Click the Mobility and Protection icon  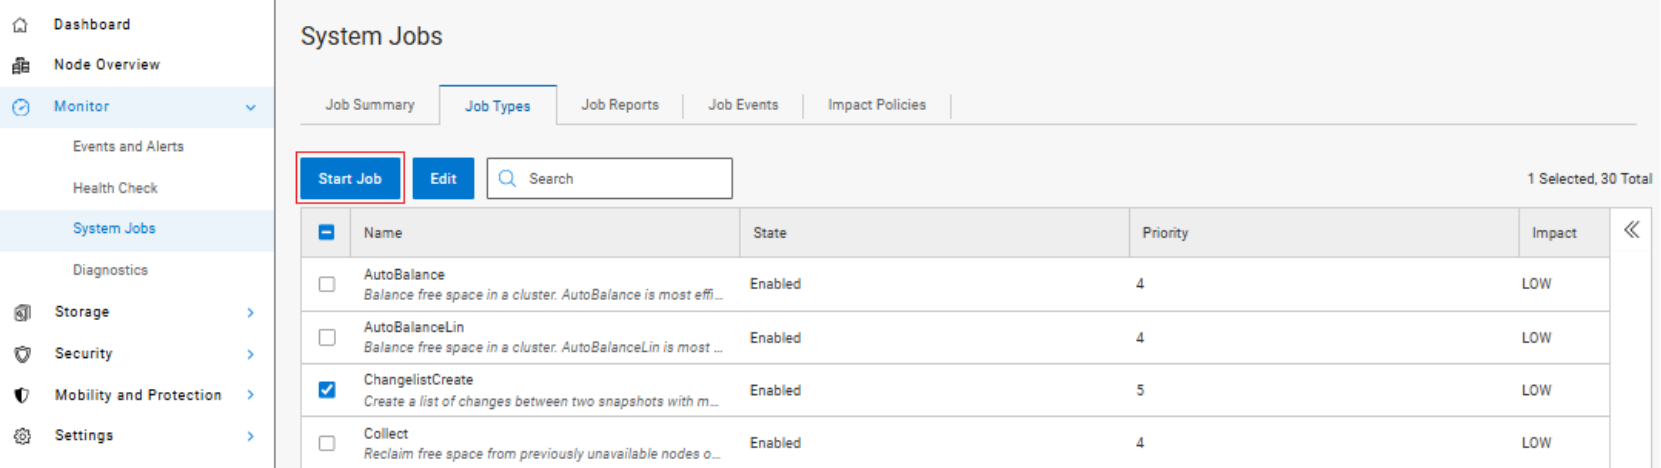point(22,395)
